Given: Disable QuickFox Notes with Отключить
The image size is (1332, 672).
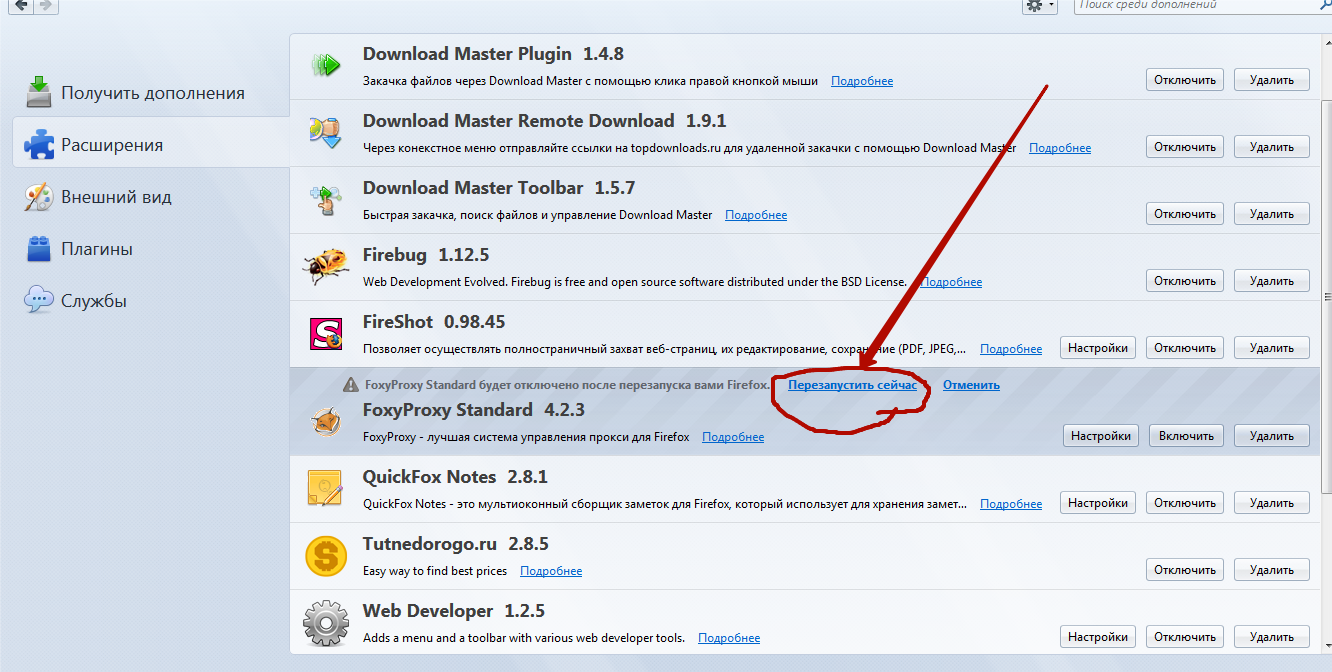Looking at the screenshot, I should [x=1184, y=503].
